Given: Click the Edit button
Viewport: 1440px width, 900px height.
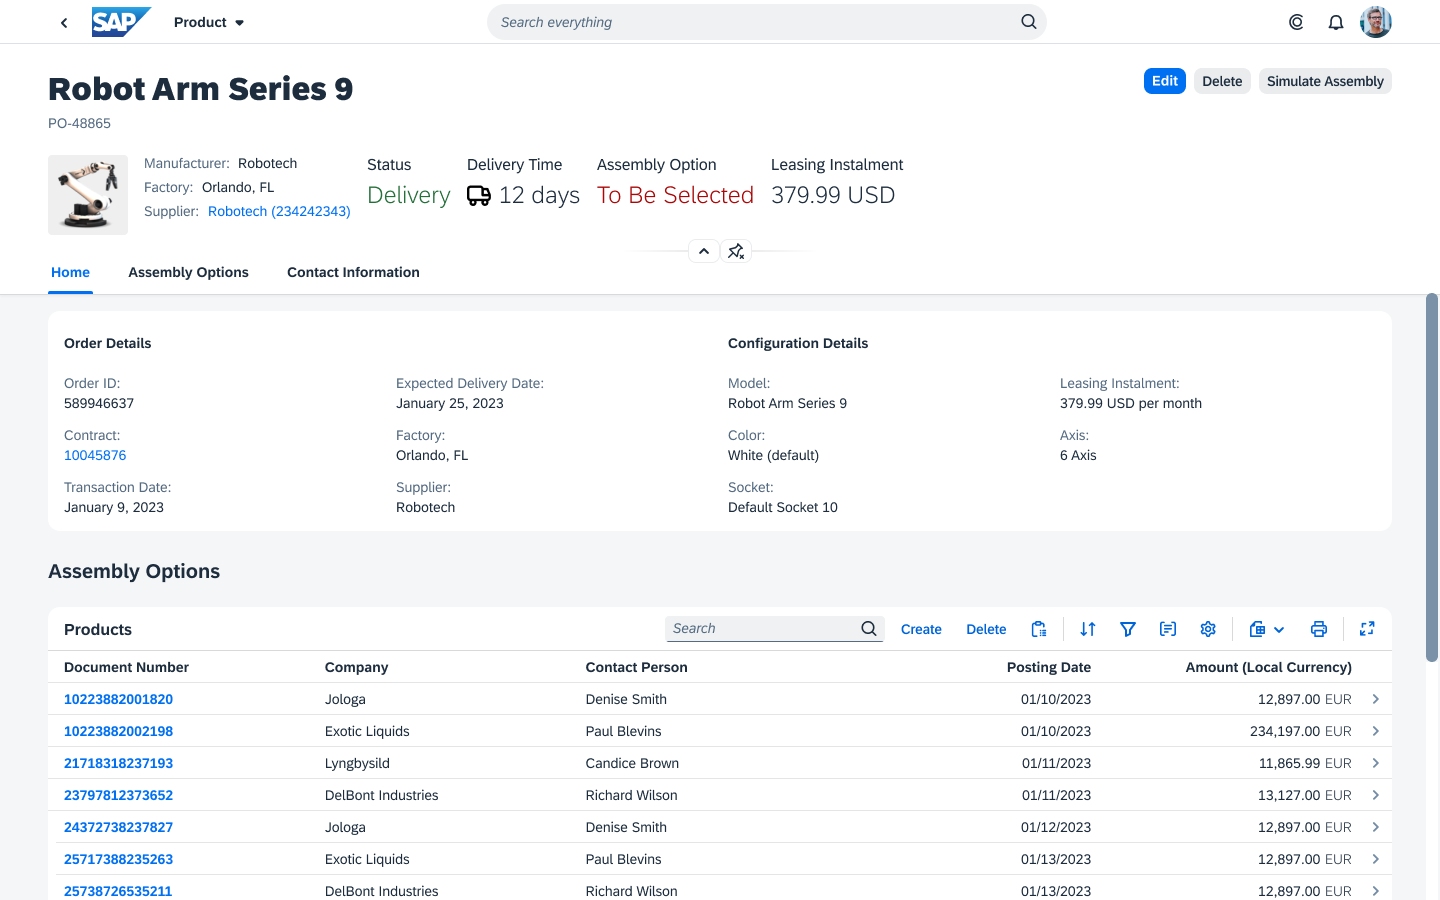Looking at the screenshot, I should [1165, 81].
